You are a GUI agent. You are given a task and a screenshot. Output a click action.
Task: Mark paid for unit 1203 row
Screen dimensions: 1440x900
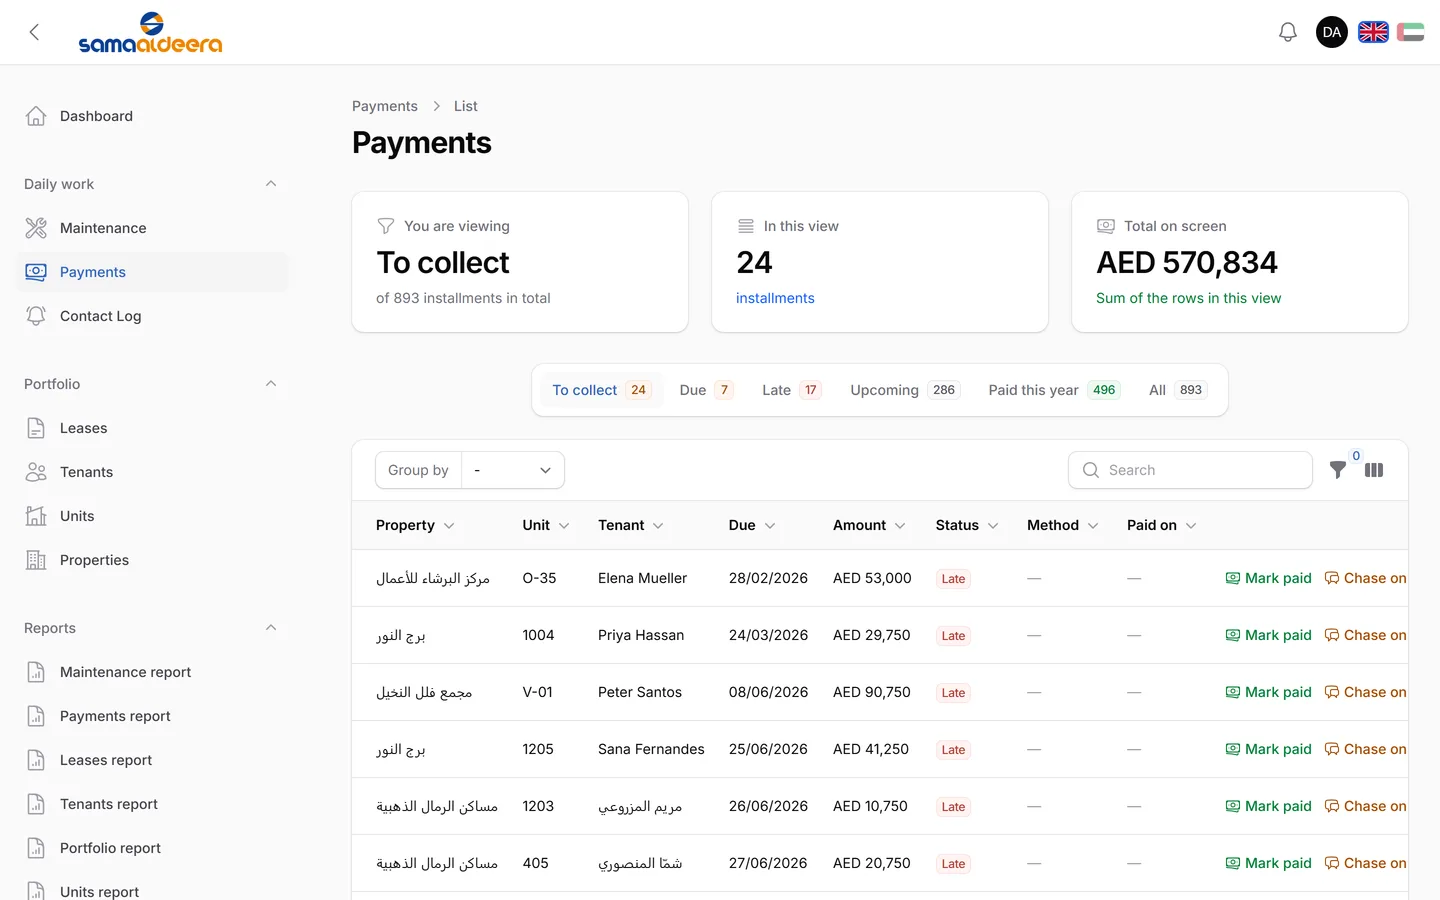coord(1268,806)
